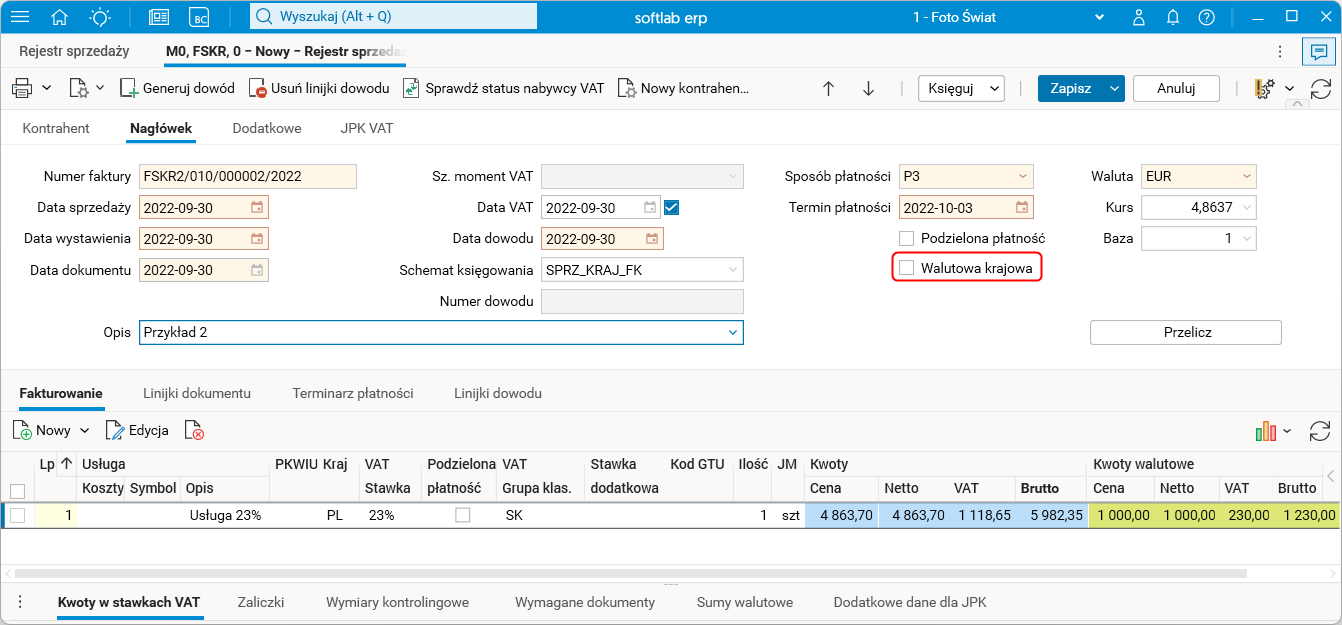Click the move up arrow icon

point(828,88)
